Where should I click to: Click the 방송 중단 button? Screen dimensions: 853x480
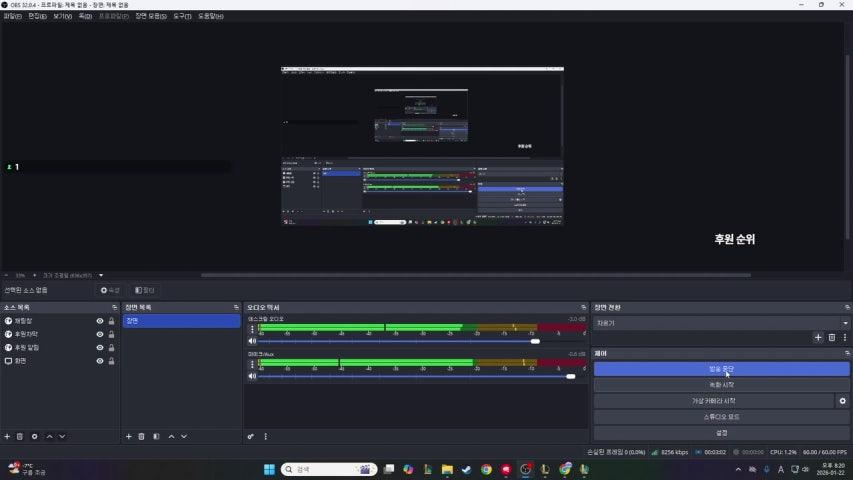(x=721, y=369)
